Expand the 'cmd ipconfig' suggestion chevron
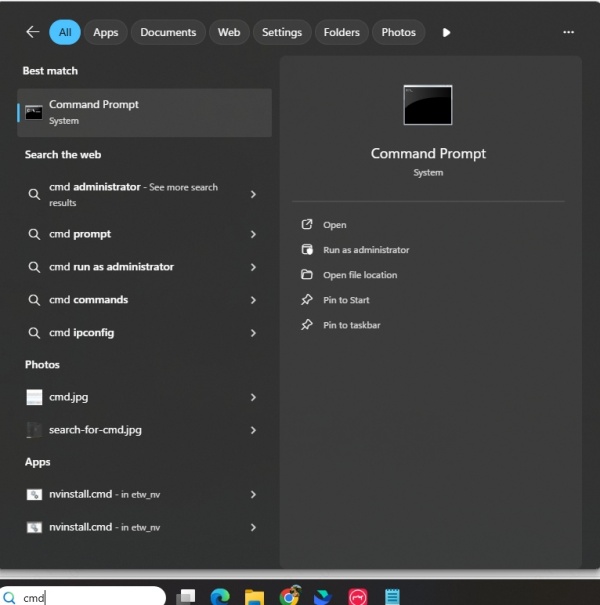This screenshot has width=600, height=605. coord(253,333)
